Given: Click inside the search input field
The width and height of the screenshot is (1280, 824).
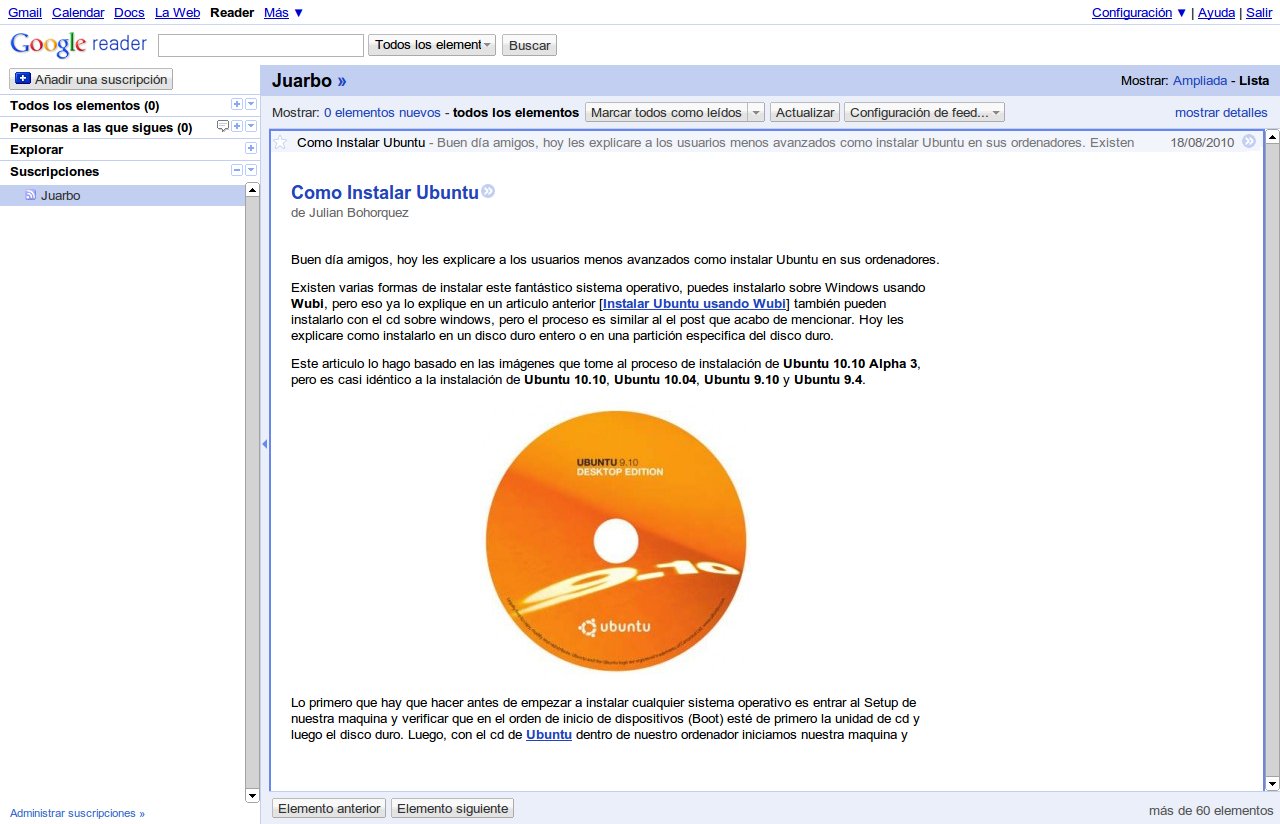Looking at the screenshot, I should (261, 45).
